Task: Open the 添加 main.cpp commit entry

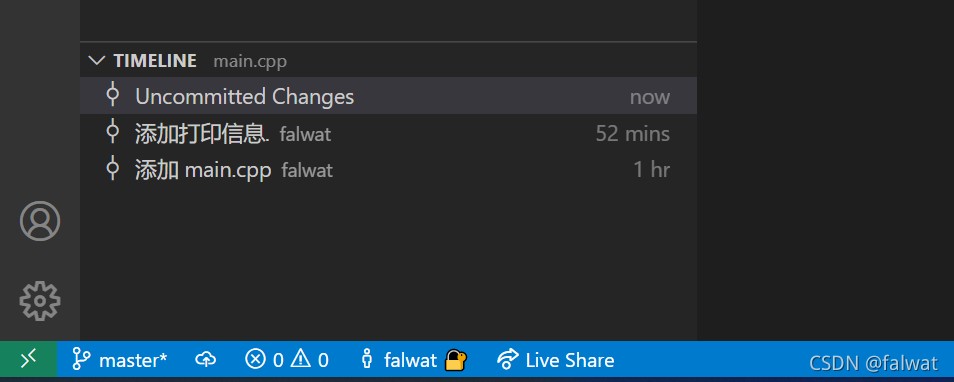Action: [388, 169]
